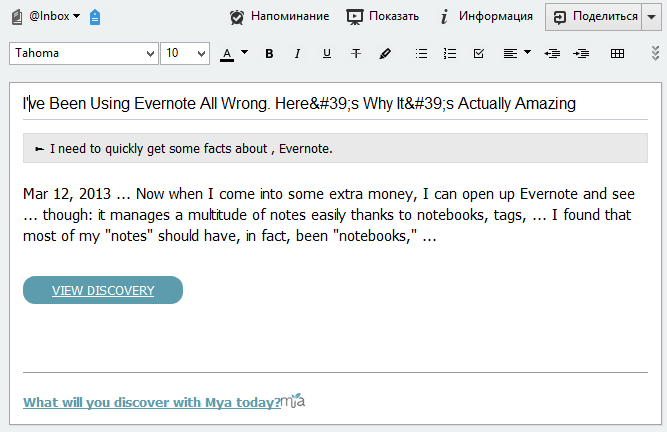Toggle bold formatting
The height and width of the screenshot is (432, 667).
269,54
